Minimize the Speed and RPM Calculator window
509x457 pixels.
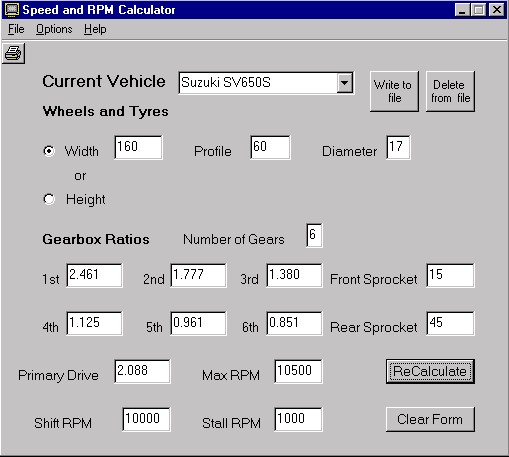(462, 10)
